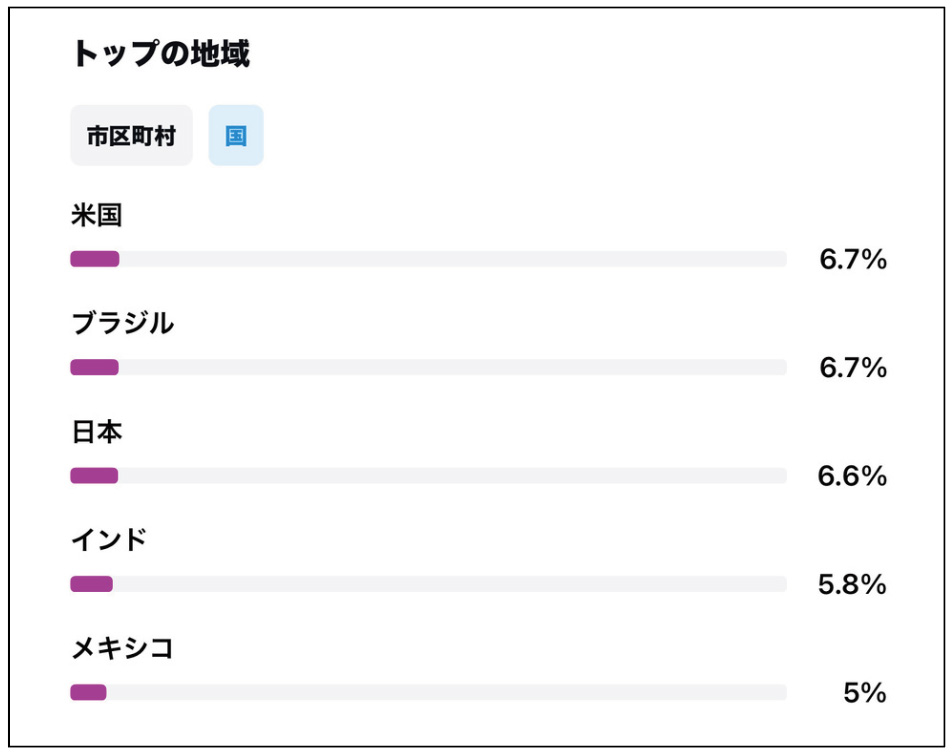Viewport: 952px width, 754px height.
Task: Select the ブラジル country label
Action: point(123,323)
